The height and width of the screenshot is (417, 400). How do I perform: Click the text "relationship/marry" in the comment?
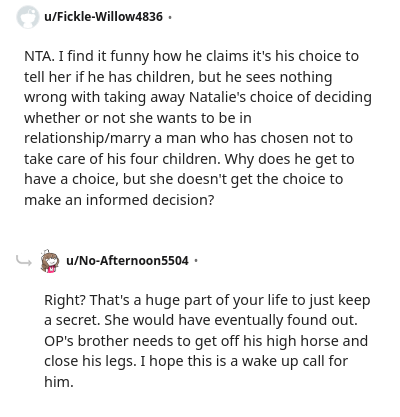point(87,138)
